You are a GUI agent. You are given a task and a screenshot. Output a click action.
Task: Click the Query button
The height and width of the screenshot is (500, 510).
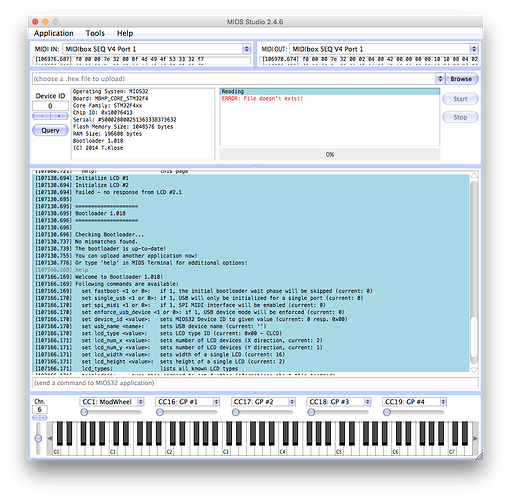point(50,130)
